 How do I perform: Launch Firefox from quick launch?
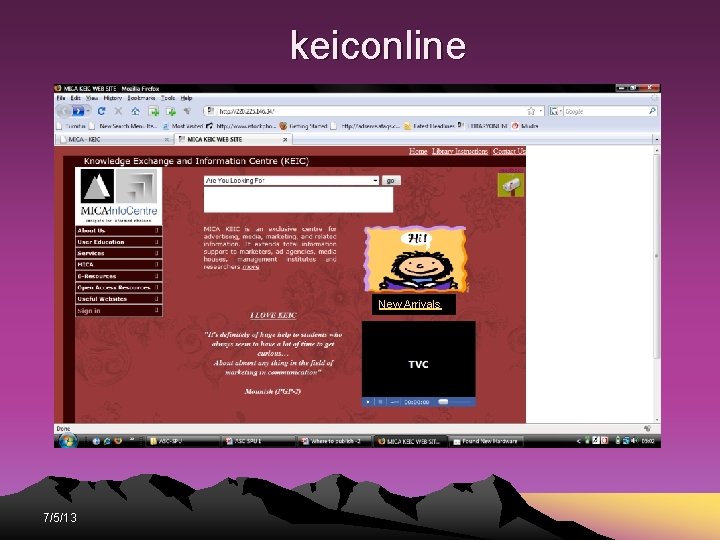pos(118,441)
